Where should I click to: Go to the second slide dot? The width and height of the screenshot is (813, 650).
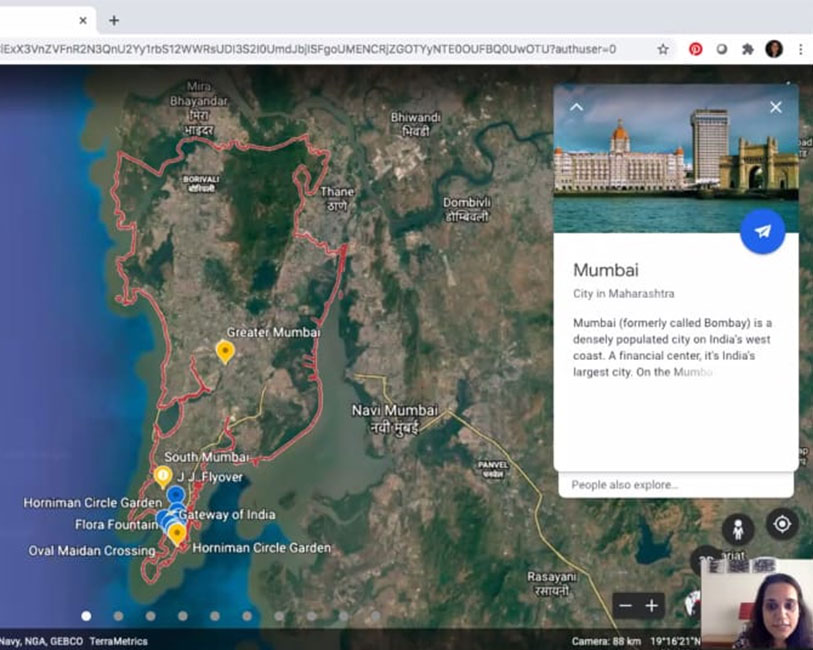pyautogui.click(x=118, y=616)
